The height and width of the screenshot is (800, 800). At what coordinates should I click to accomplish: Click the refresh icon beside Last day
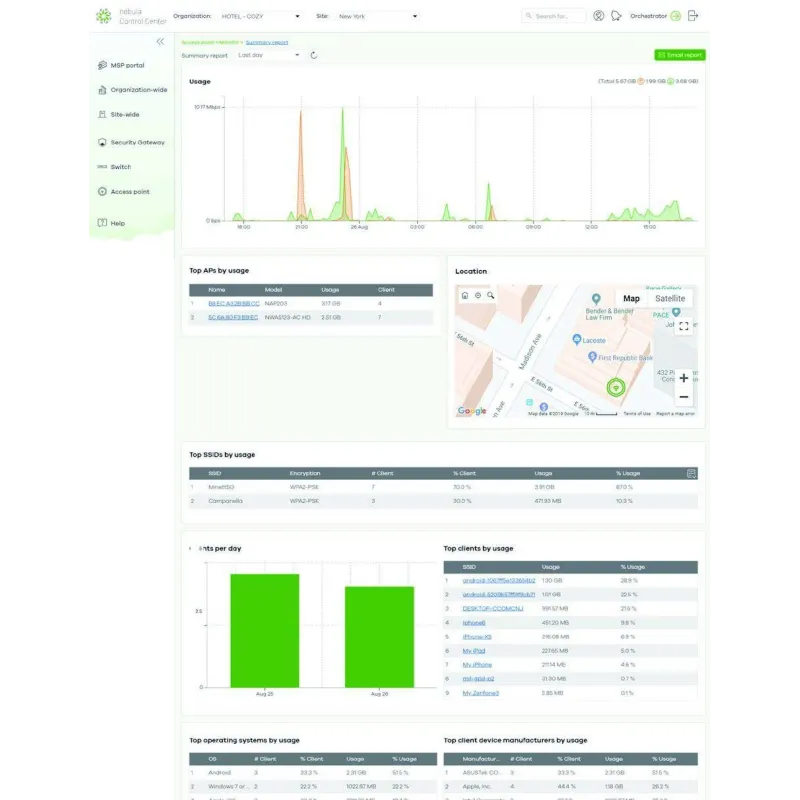tap(314, 55)
